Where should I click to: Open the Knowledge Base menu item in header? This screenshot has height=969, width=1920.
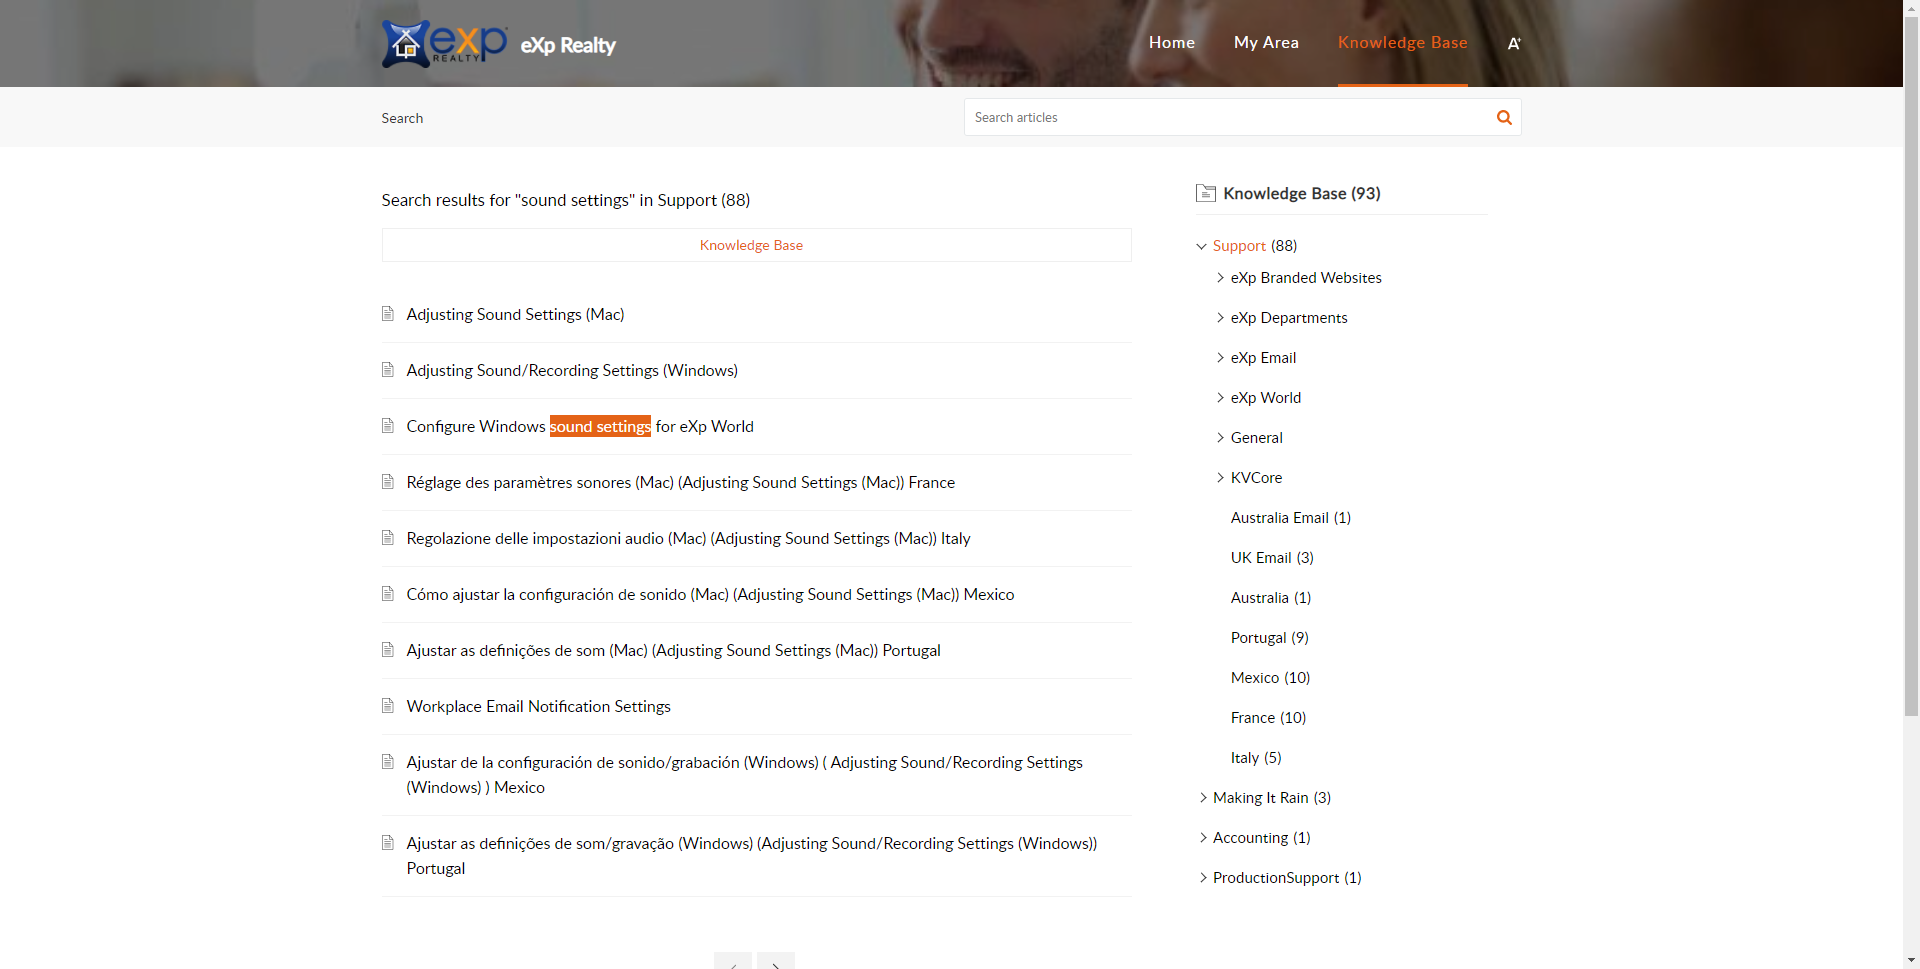(x=1403, y=42)
